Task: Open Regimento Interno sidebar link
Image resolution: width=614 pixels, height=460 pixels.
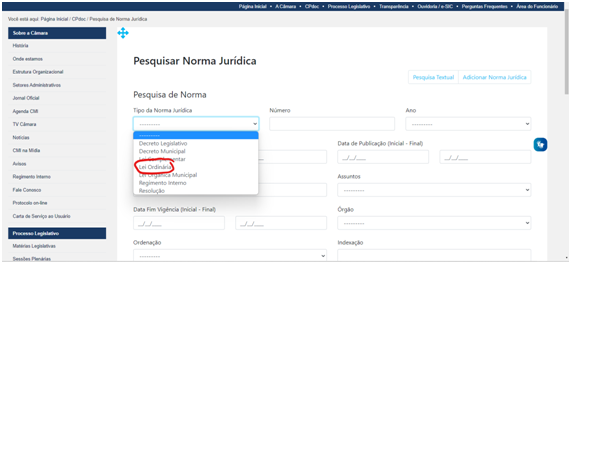Action: 32,176
